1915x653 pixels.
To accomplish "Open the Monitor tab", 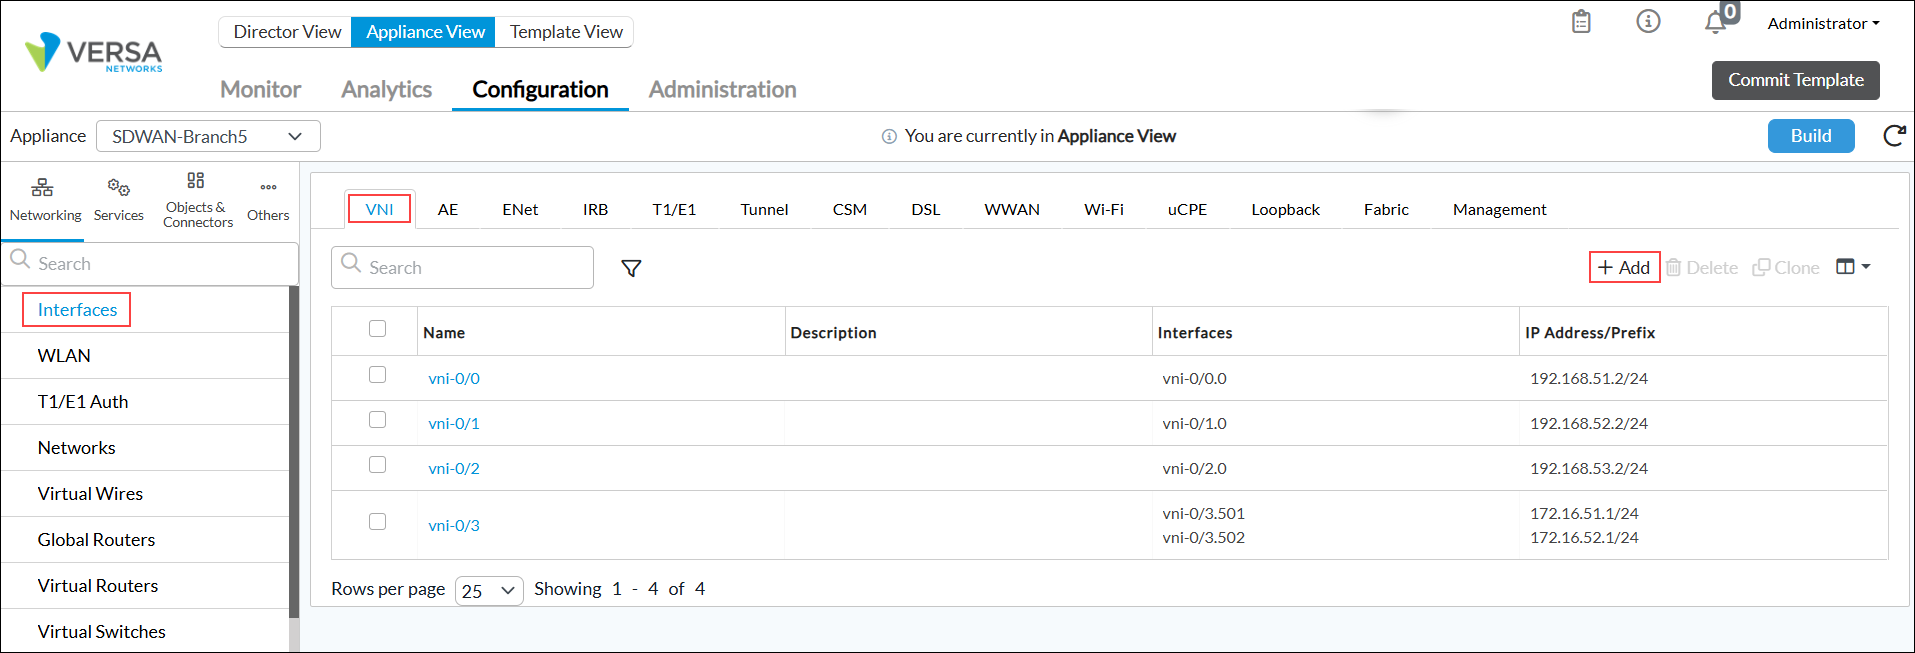I will point(260,90).
